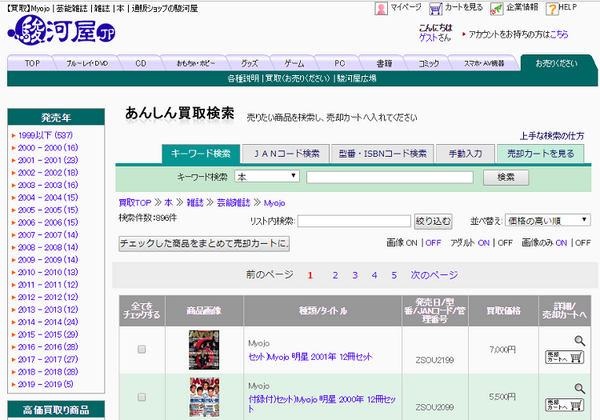Check the box for the 2000年 12冊セット item
600x420 pixels.
pyautogui.click(x=142, y=397)
